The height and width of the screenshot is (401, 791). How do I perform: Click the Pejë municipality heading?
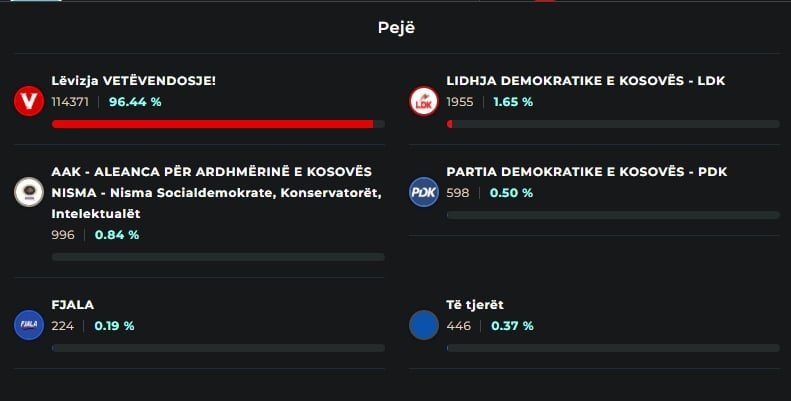[396, 27]
